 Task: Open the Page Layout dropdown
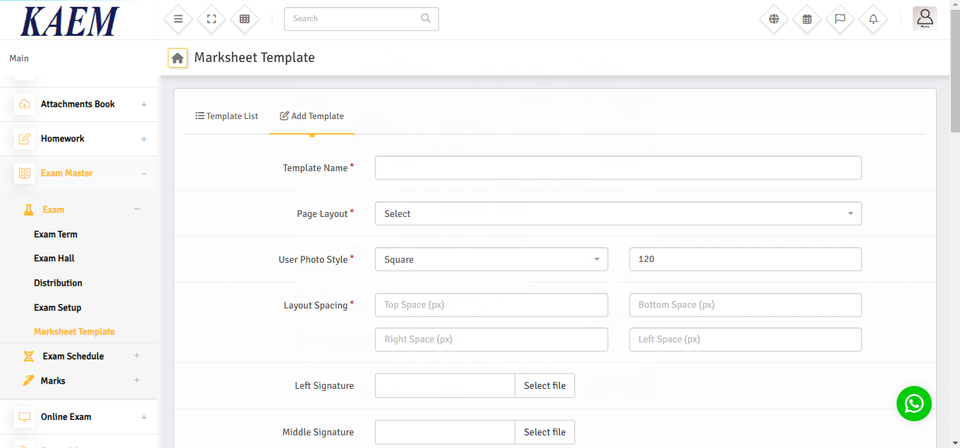tap(617, 214)
